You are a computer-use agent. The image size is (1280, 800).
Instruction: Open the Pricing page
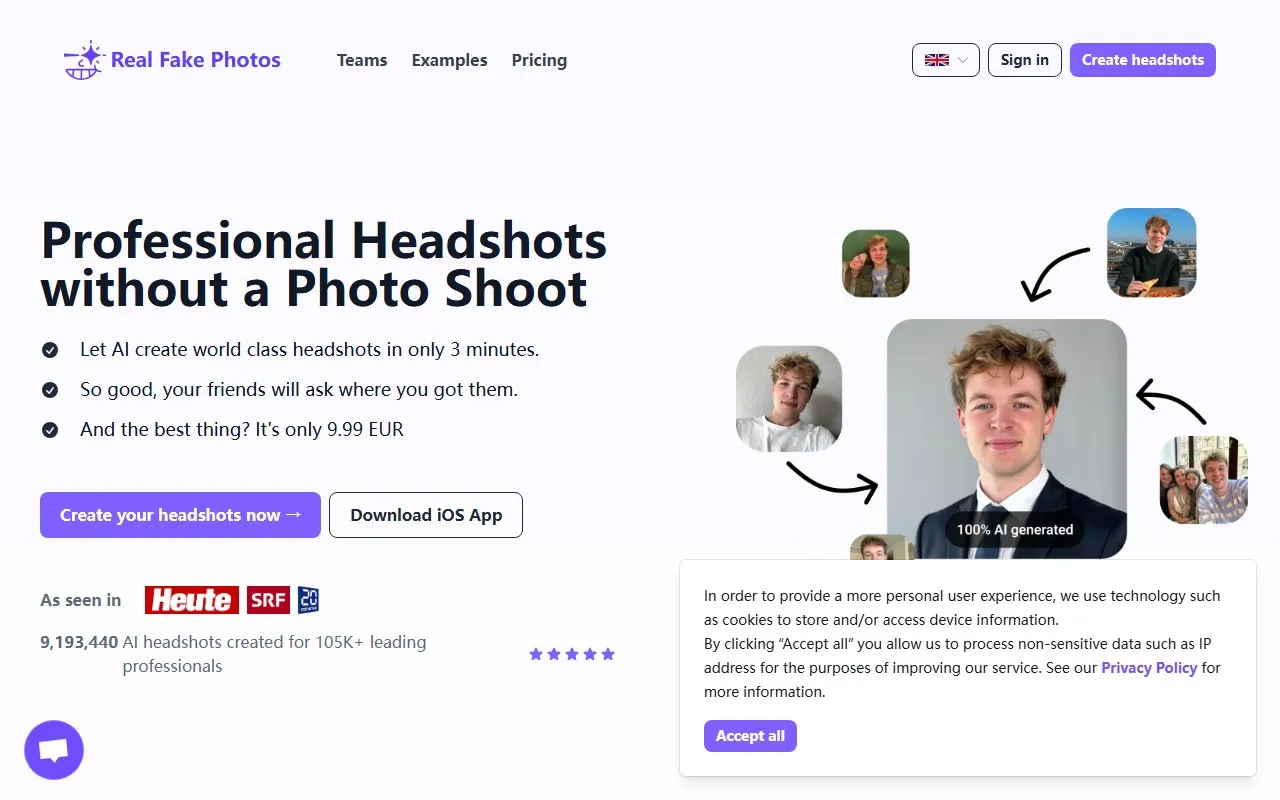tap(539, 60)
